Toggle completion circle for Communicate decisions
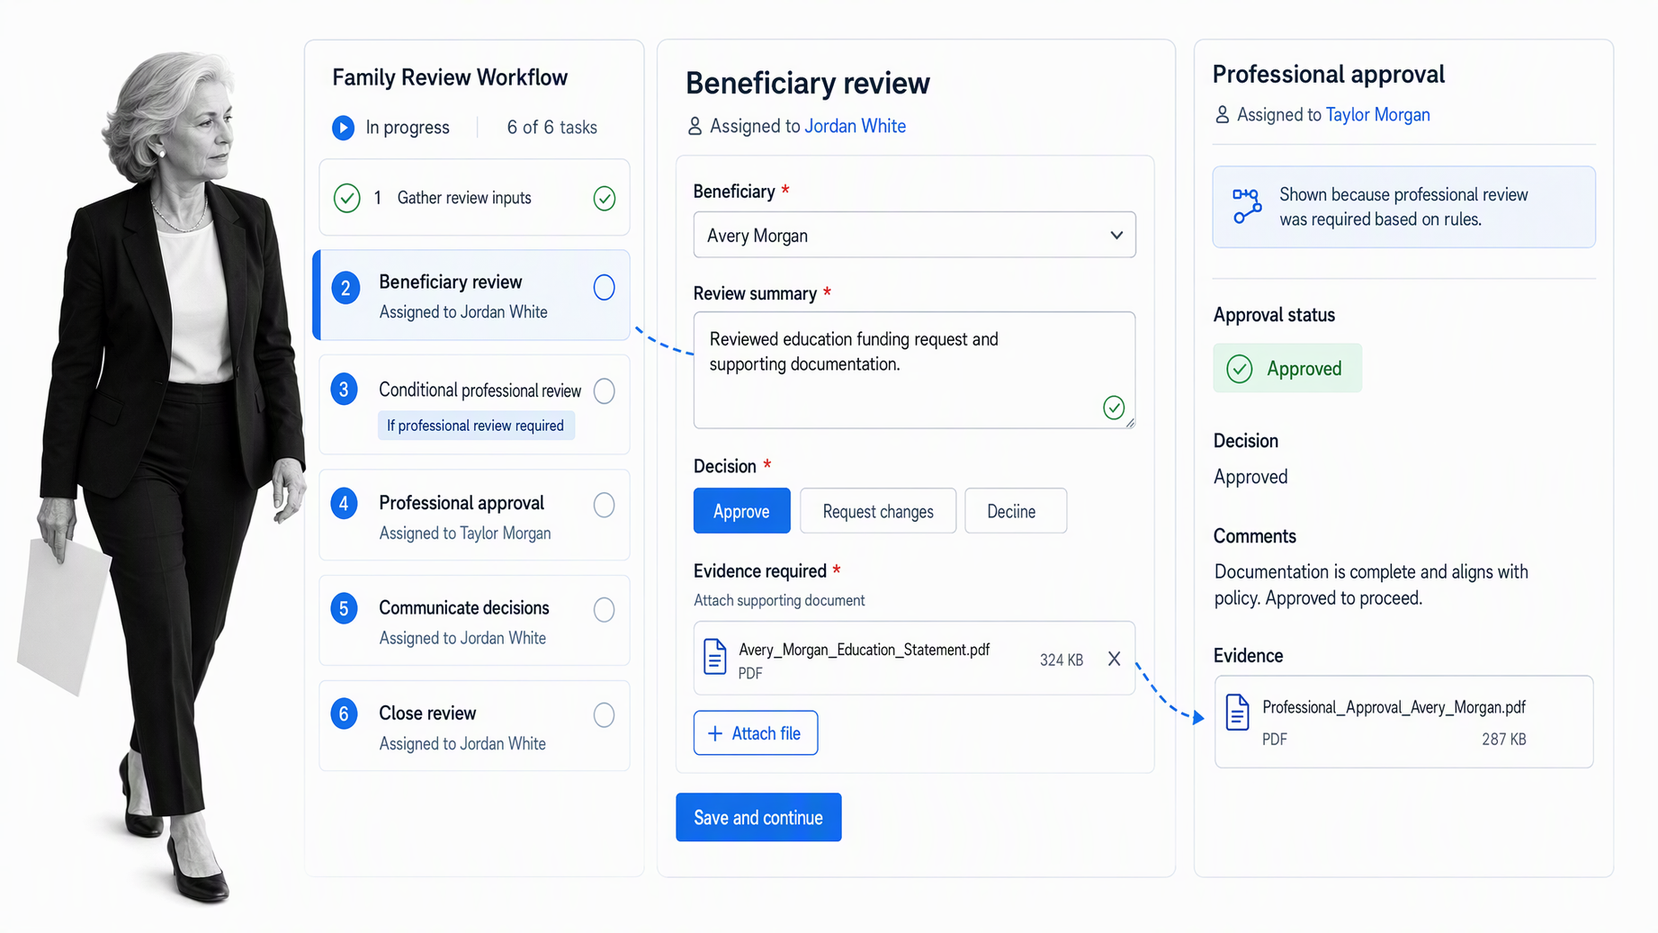The height and width of the screenshot is (933, 1658). coord(604,610)
